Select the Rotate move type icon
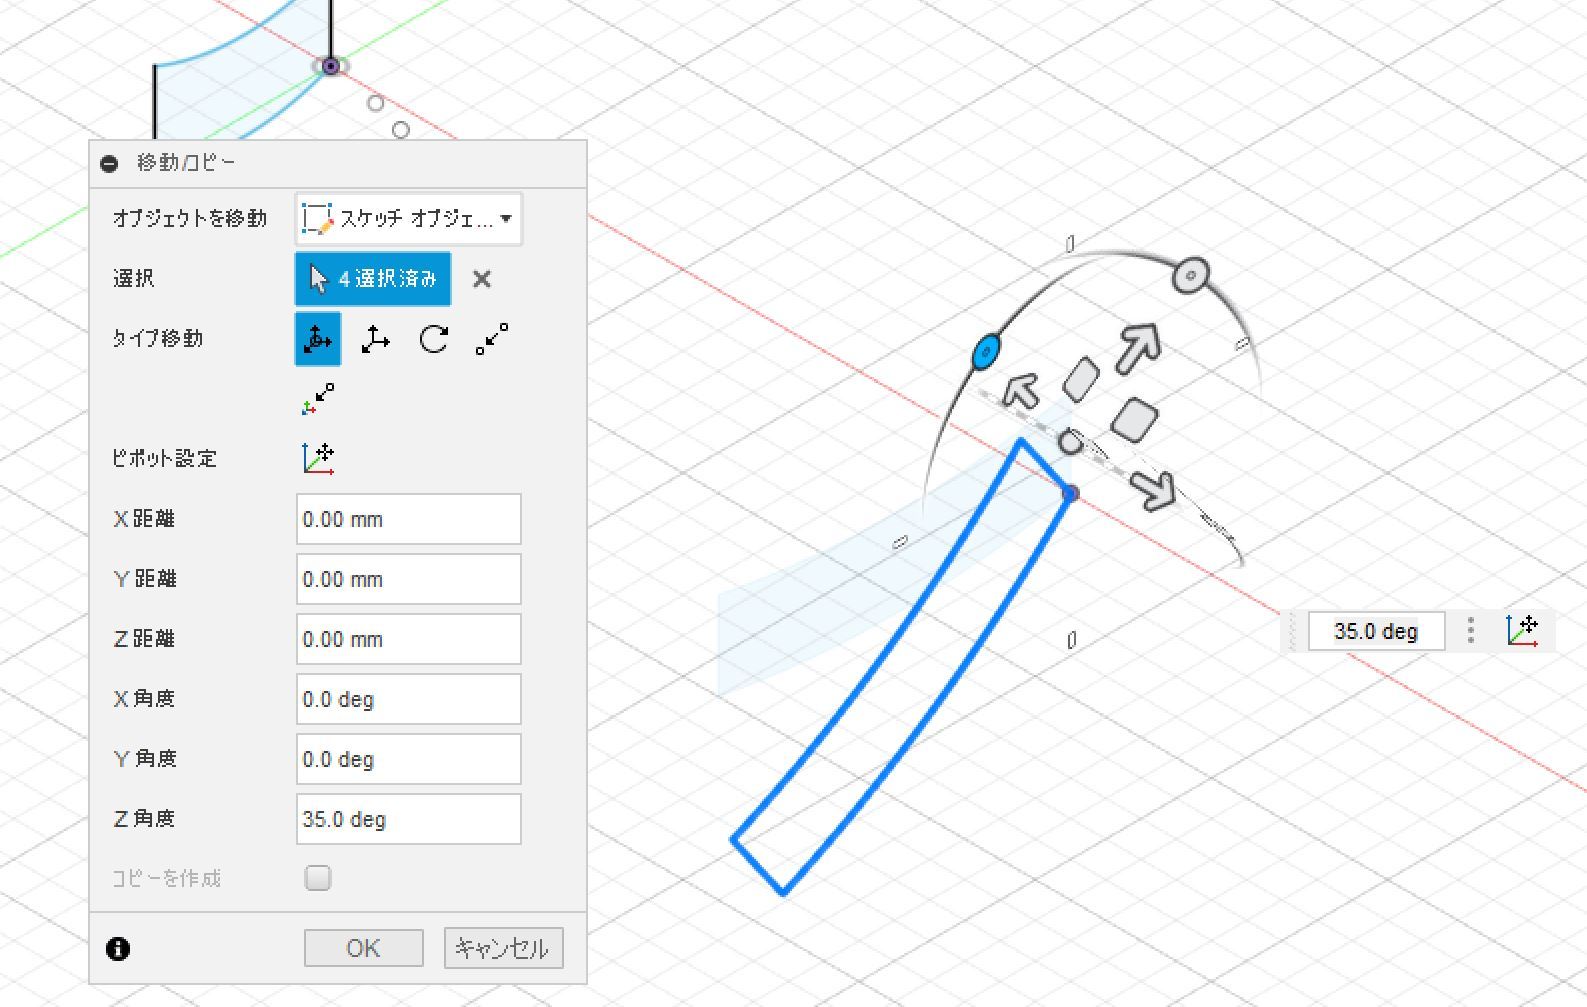This screenshot has height=1007, width=1587. pyautogui.click(x=434, y=339)
